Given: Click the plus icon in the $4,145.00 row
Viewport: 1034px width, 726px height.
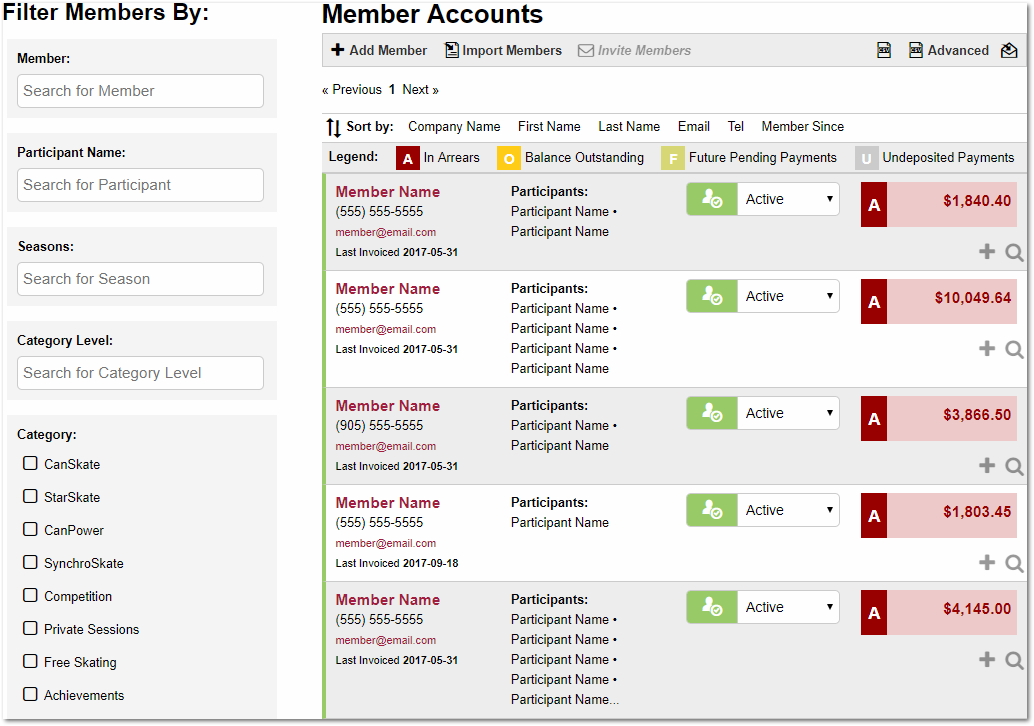Looking at the screenshot, I should pyautogui.click(x=987, y=659).
